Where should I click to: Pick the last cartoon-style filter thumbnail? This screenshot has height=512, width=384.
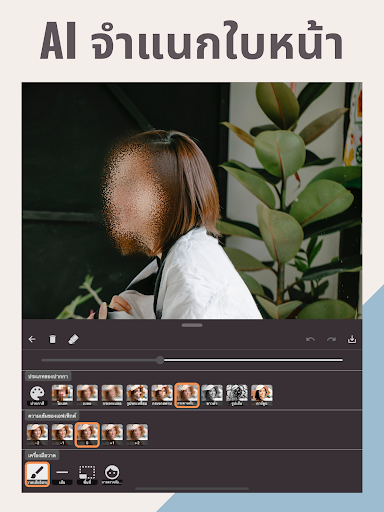[x=262, y=395]
